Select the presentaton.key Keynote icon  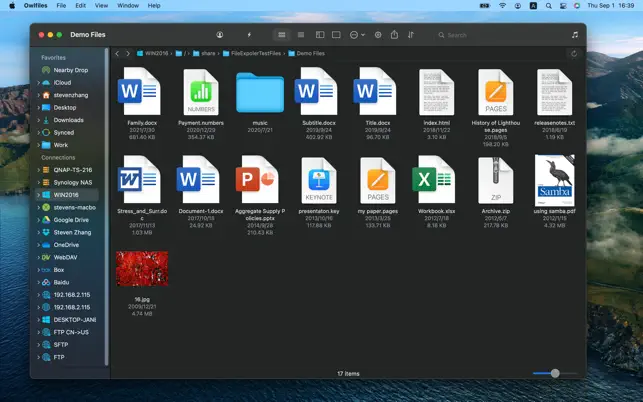tap(319, 180)
